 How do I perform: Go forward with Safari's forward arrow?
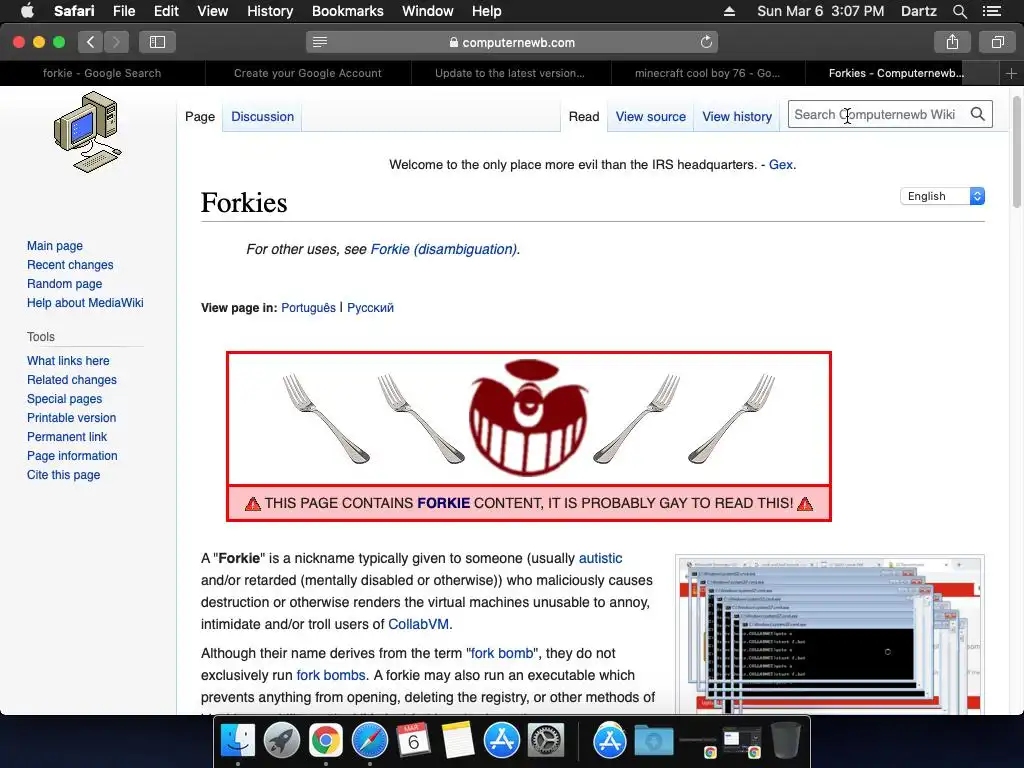pyautogui.click(x=116, y=42)
